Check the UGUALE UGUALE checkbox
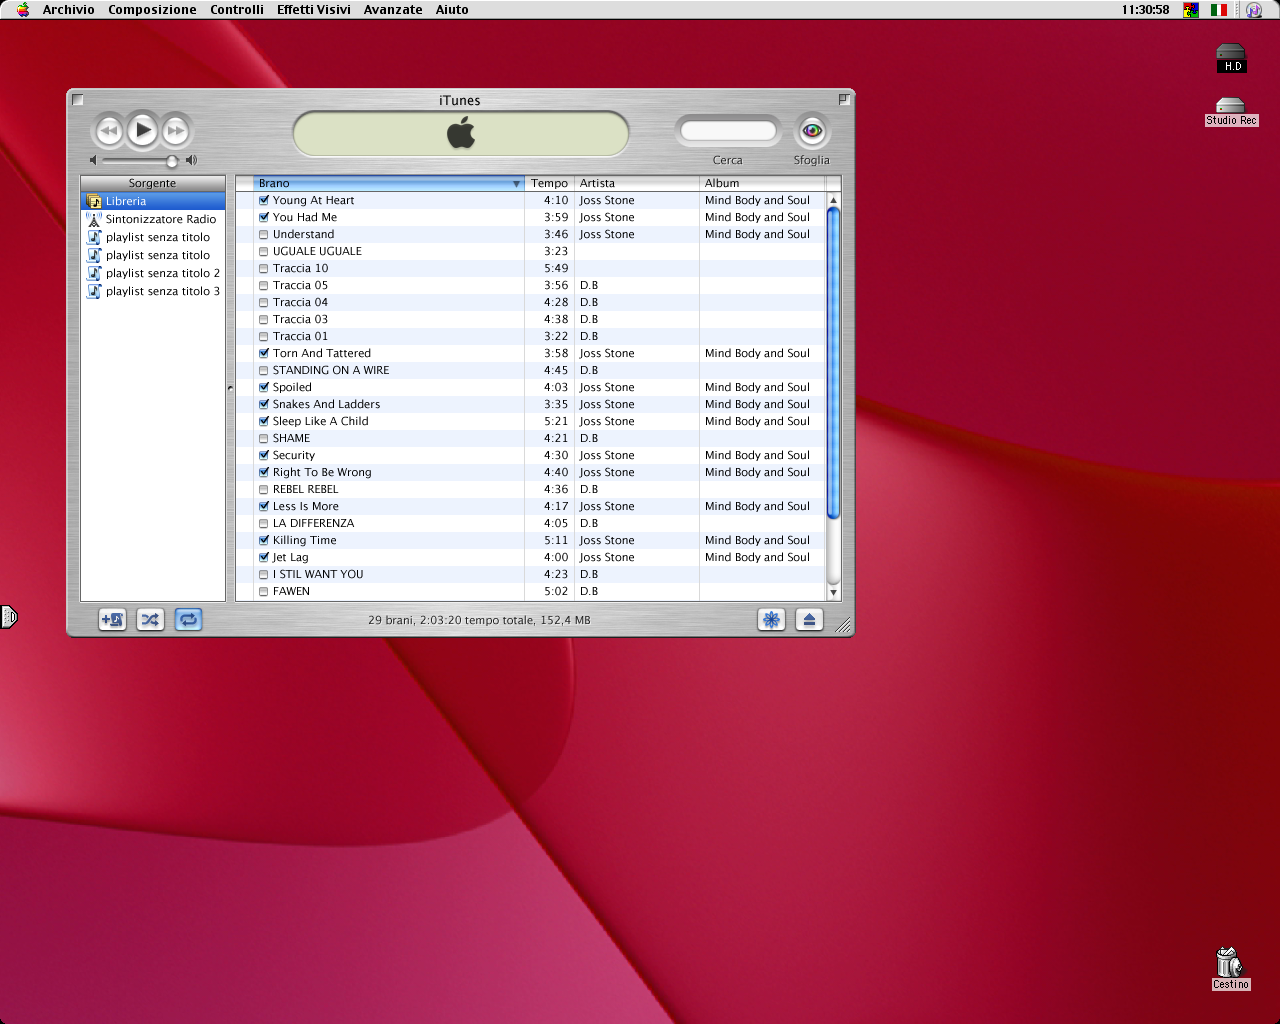The image size is (1280, 1024). 264,251
